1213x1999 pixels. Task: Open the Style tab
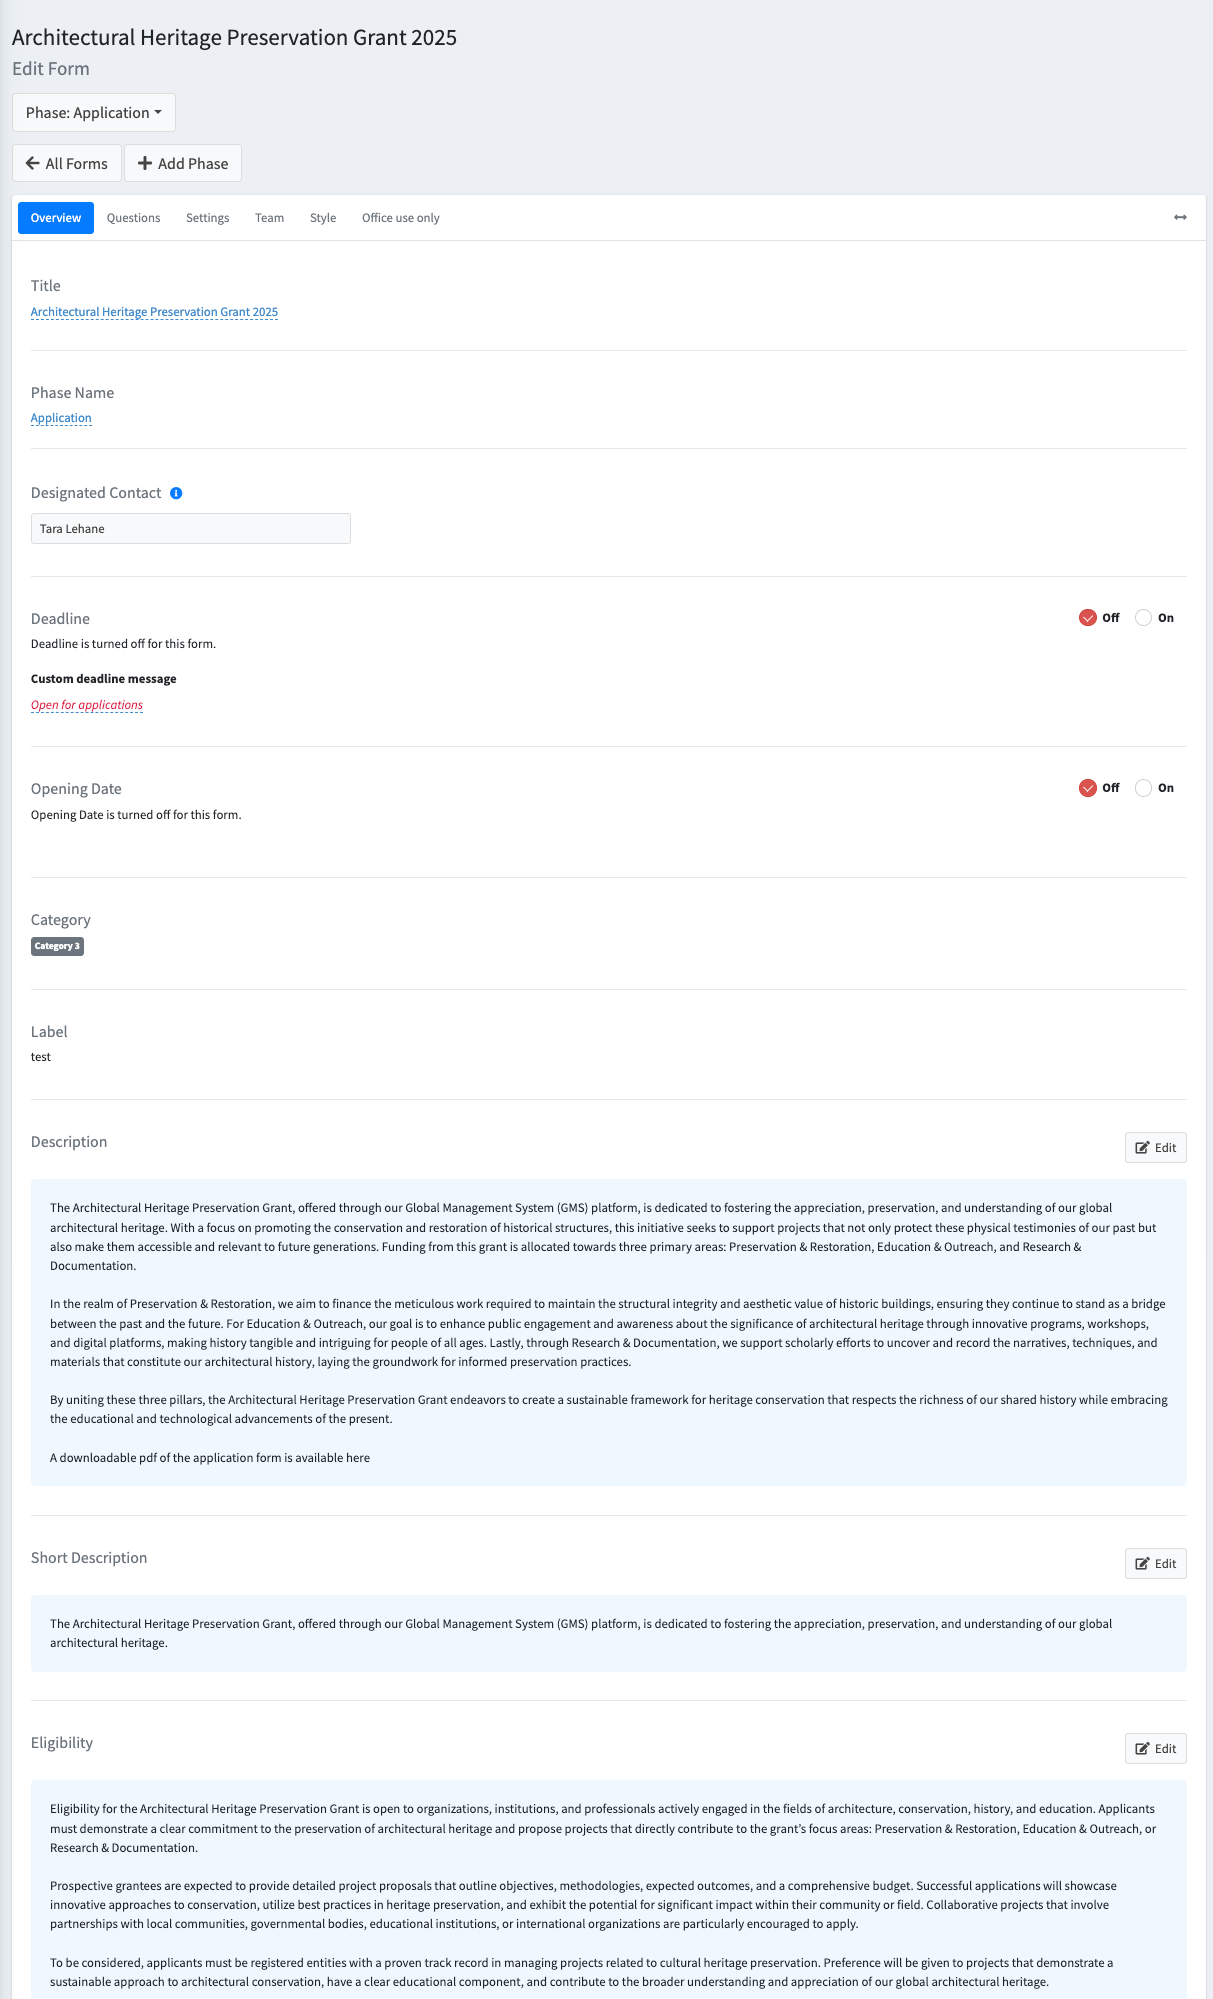[x=322, y=218]
